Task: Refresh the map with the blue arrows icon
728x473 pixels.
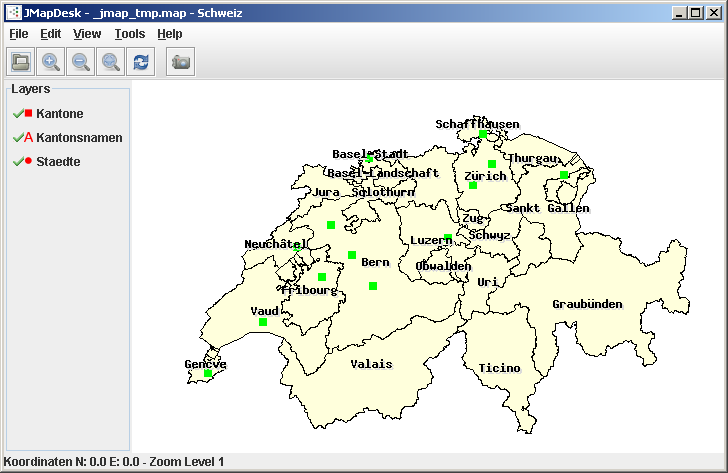Action: click(x=141, y=62)
